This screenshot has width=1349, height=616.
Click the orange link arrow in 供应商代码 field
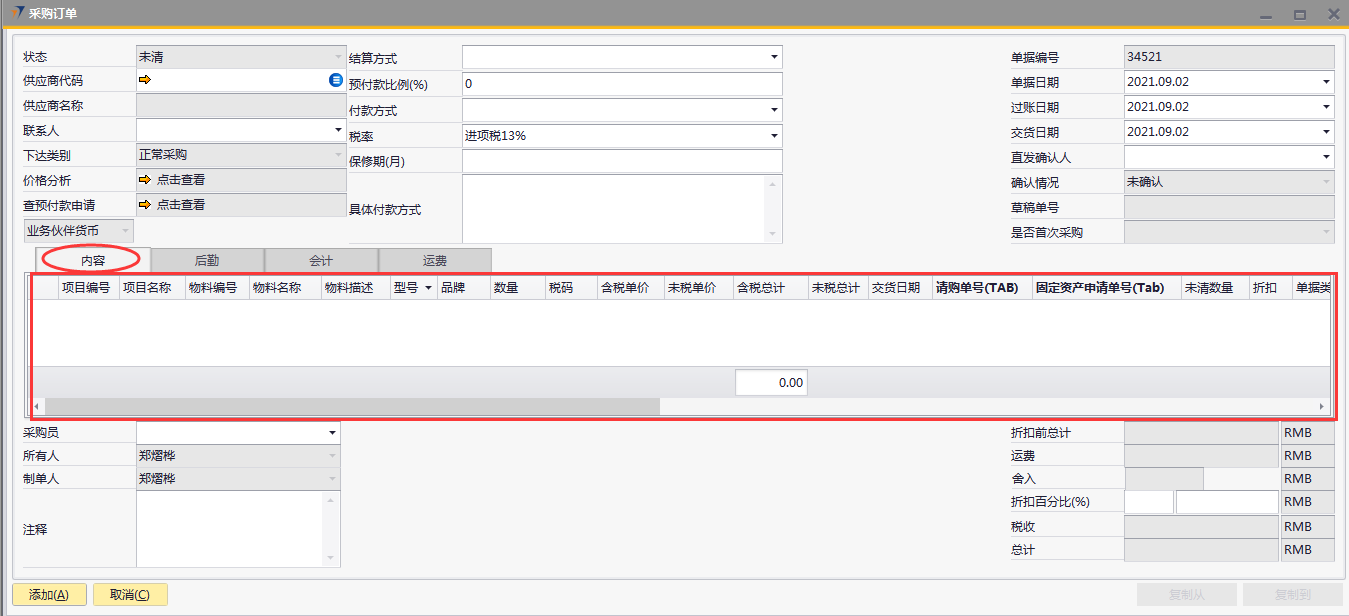click(x=145, y=80)
